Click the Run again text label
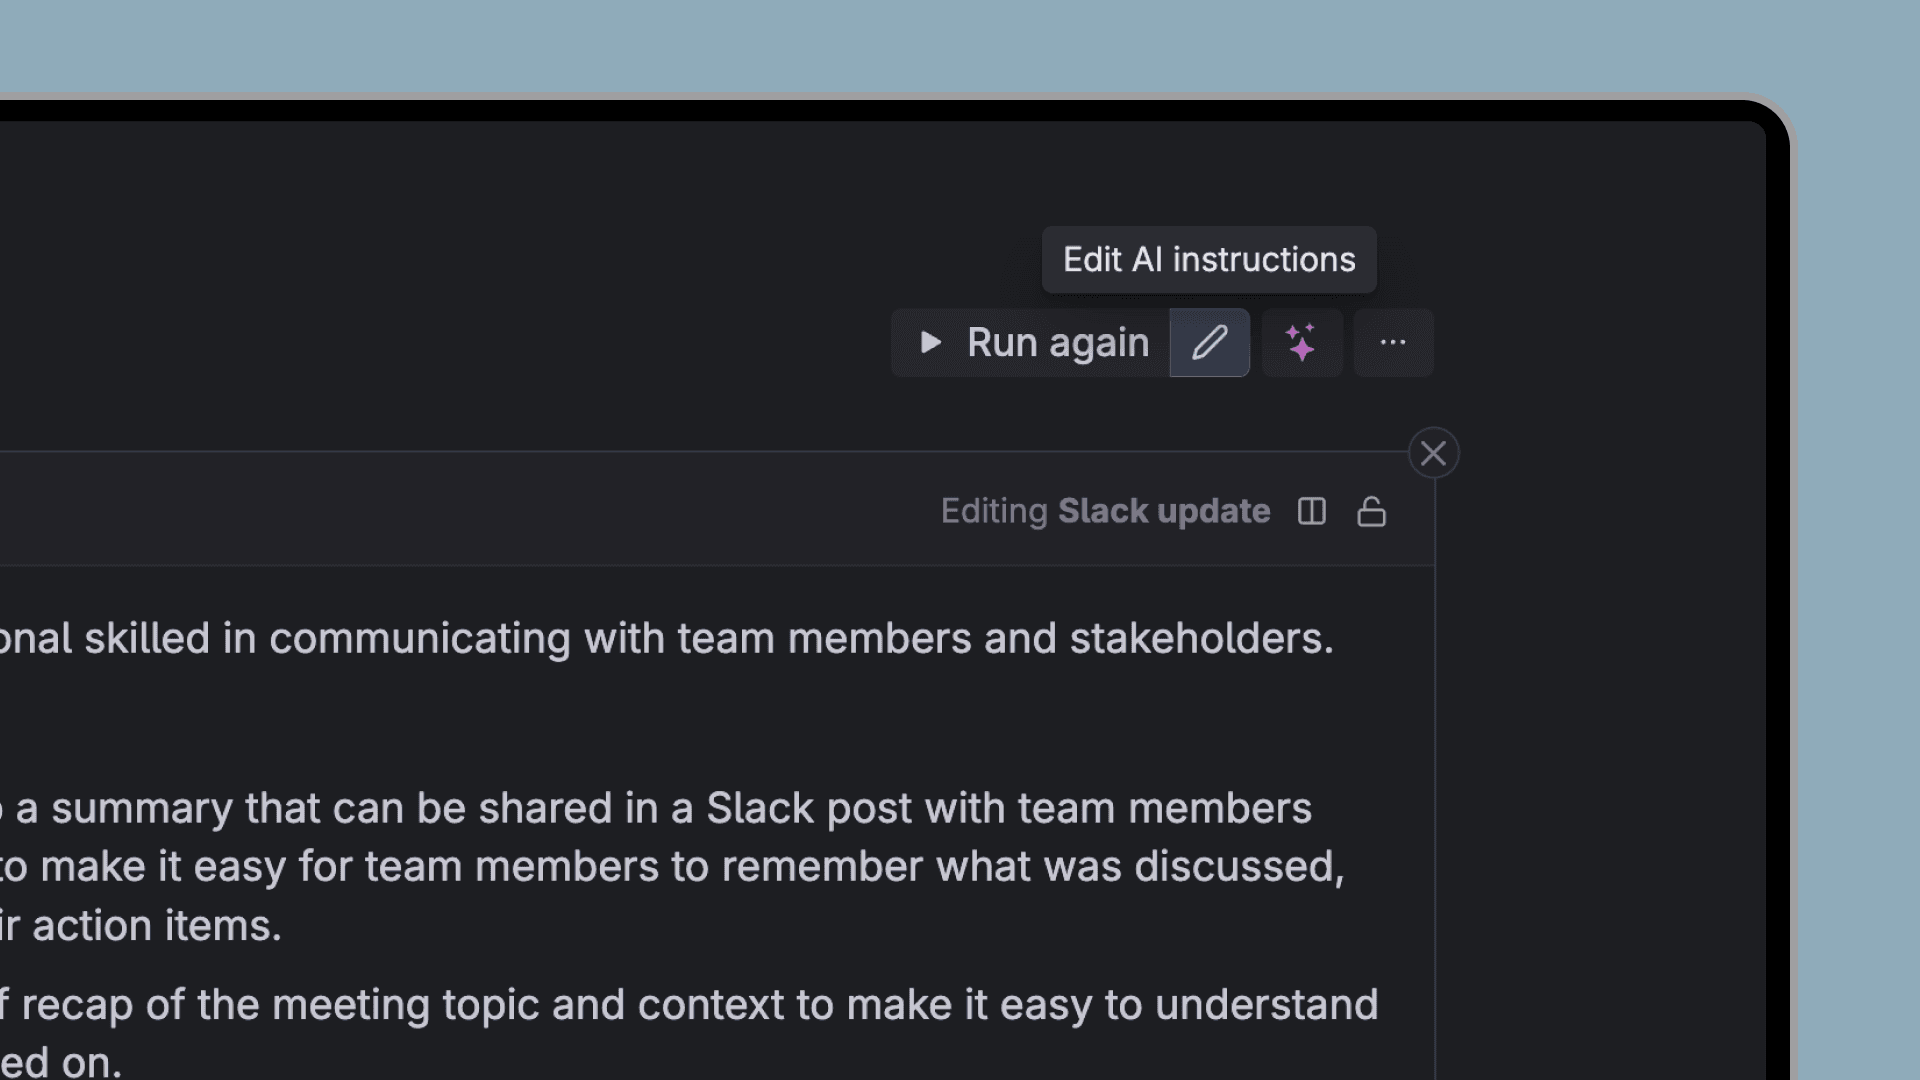Image resolution: width=1920 pixels, height=1080 pixels. [1058, 343]
